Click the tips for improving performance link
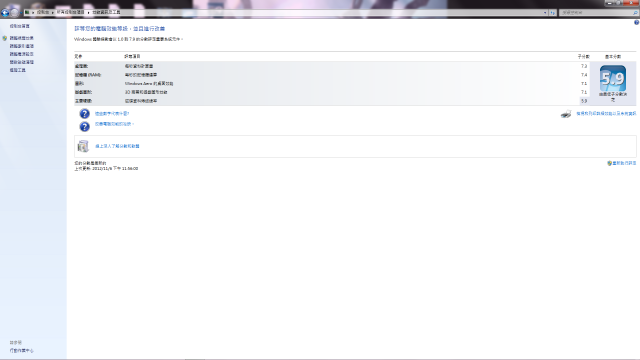The height and width of the screenshot is (360, 640). pos(114,124)
